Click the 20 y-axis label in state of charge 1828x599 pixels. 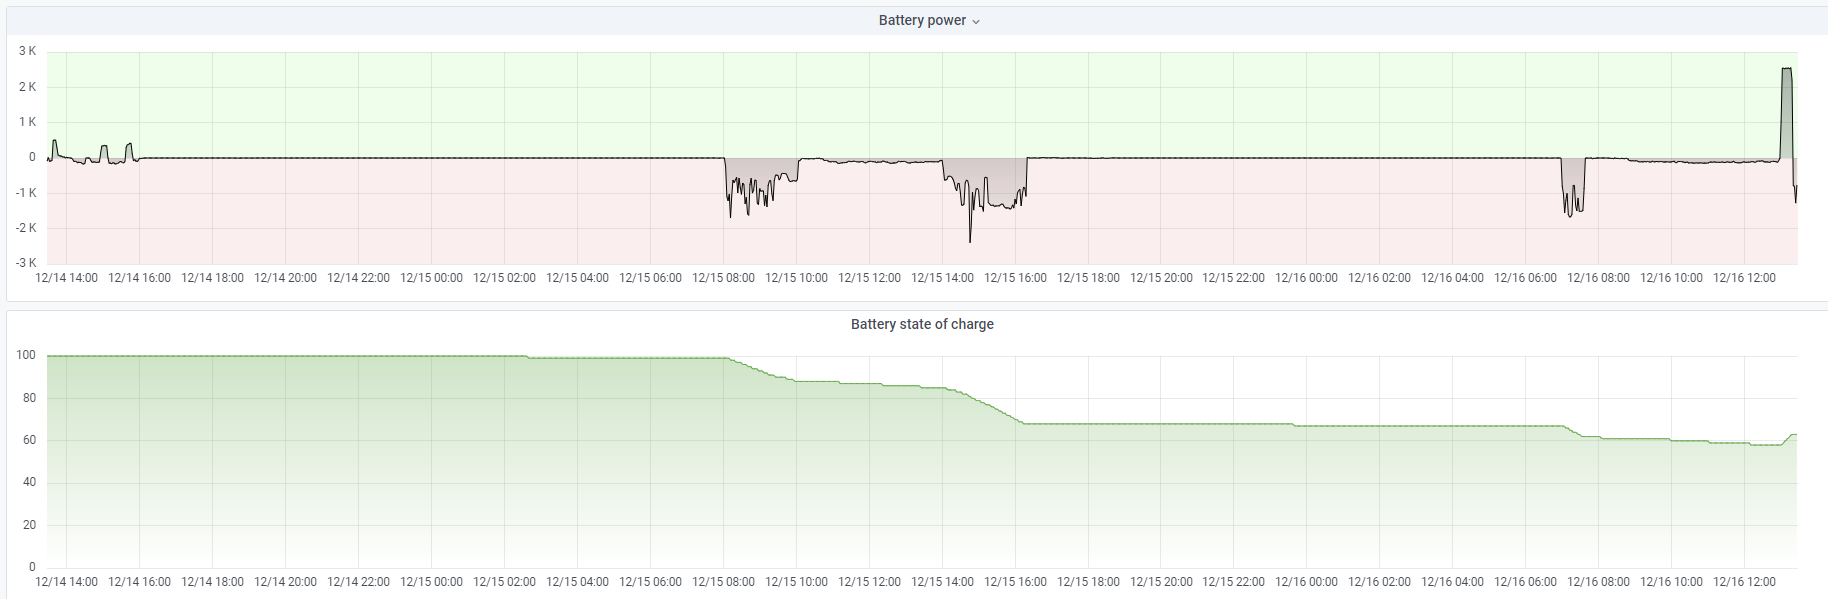[29, 525]
